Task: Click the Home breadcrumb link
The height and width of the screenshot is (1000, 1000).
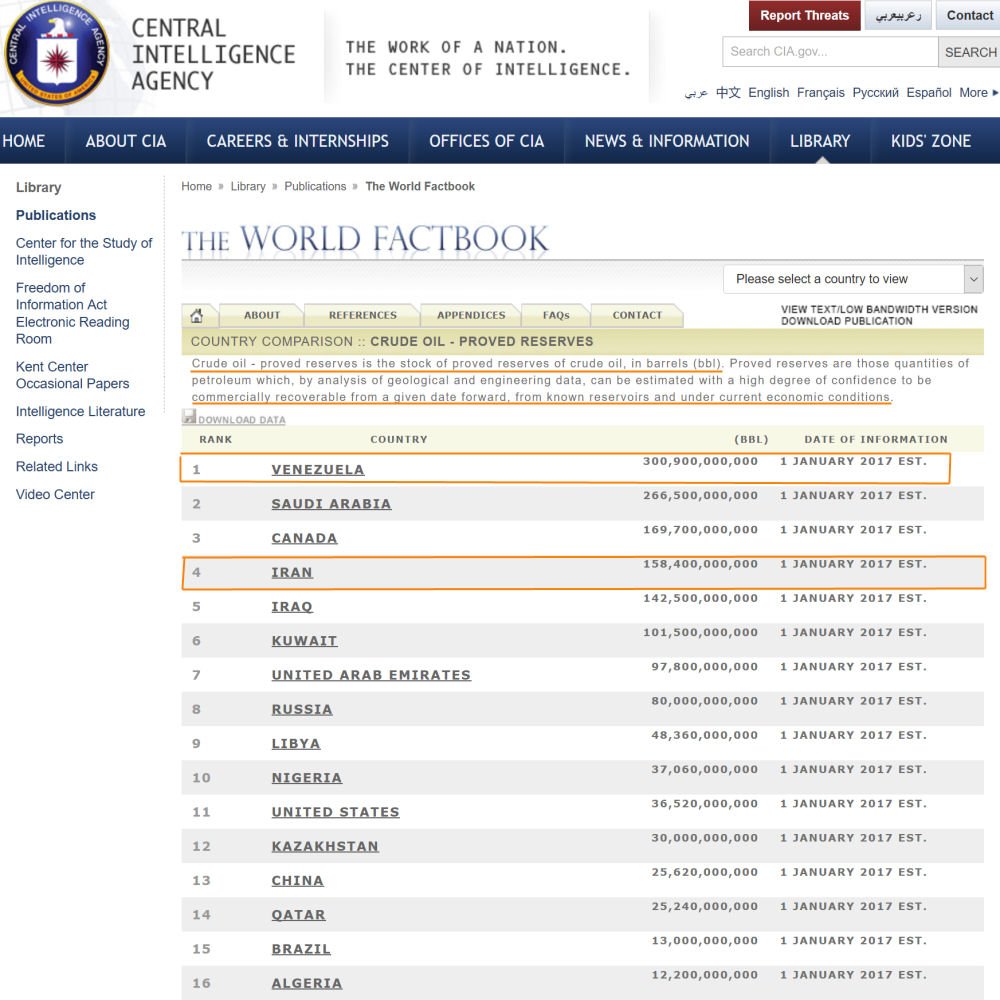Action: coord(196,186)
